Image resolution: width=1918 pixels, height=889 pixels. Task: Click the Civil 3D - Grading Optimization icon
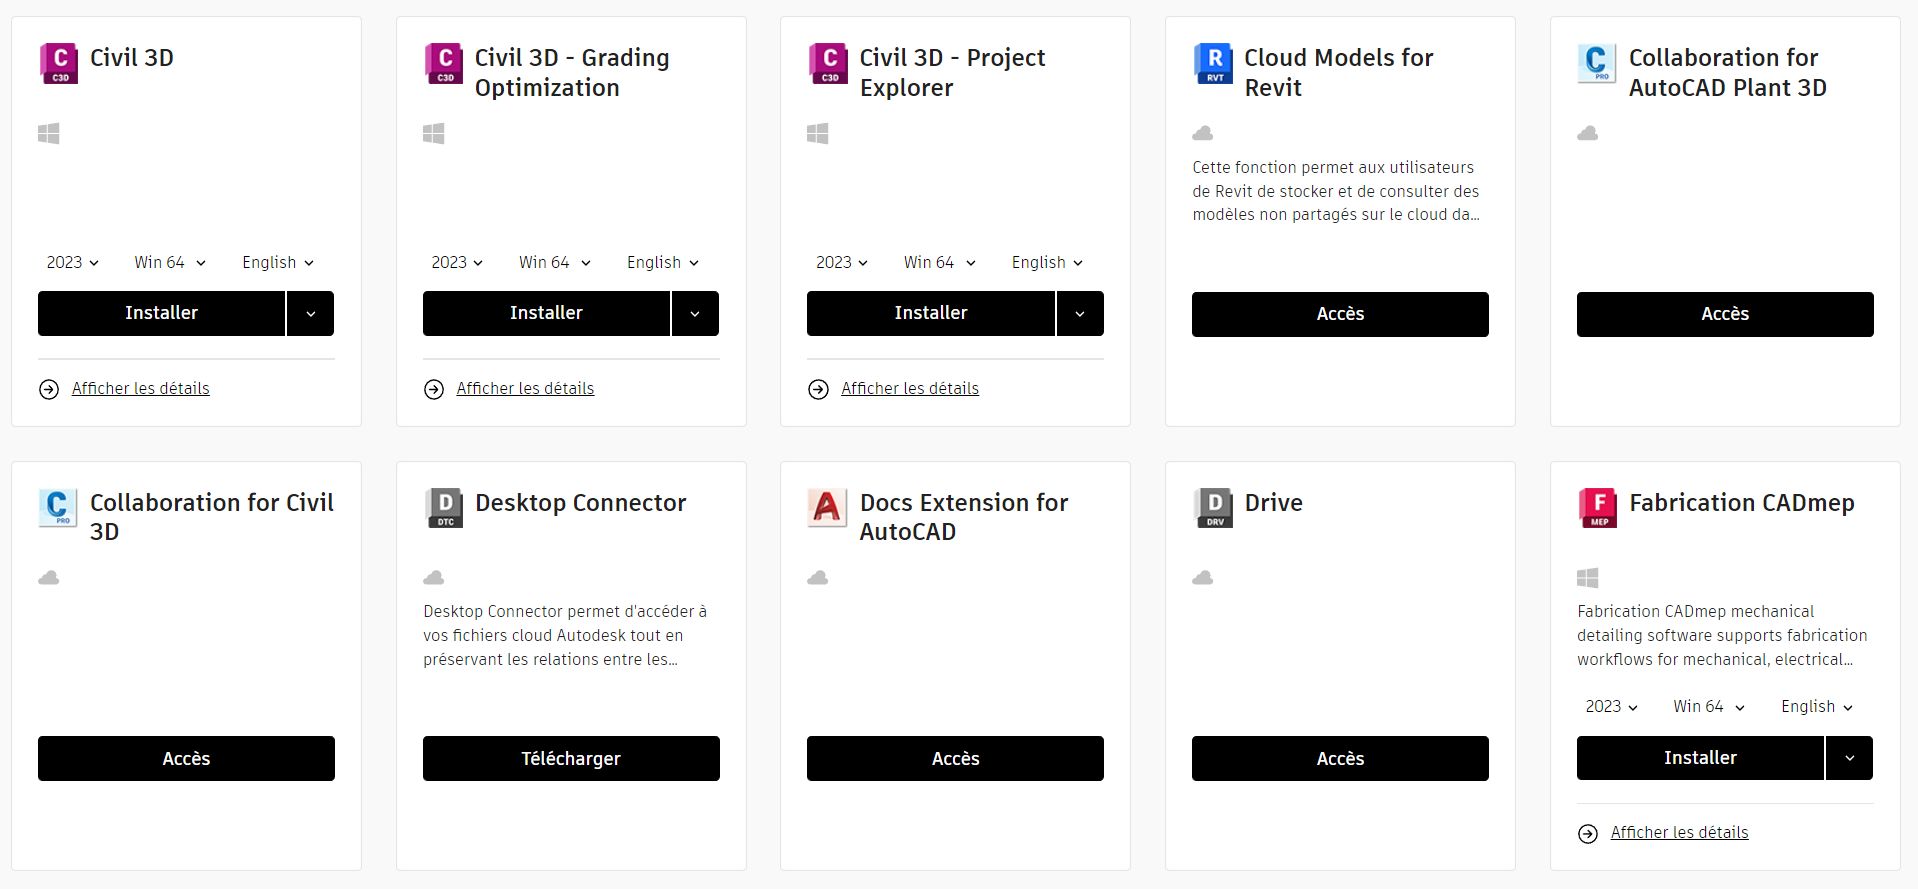pyautogui.click(x=444, y=63)
